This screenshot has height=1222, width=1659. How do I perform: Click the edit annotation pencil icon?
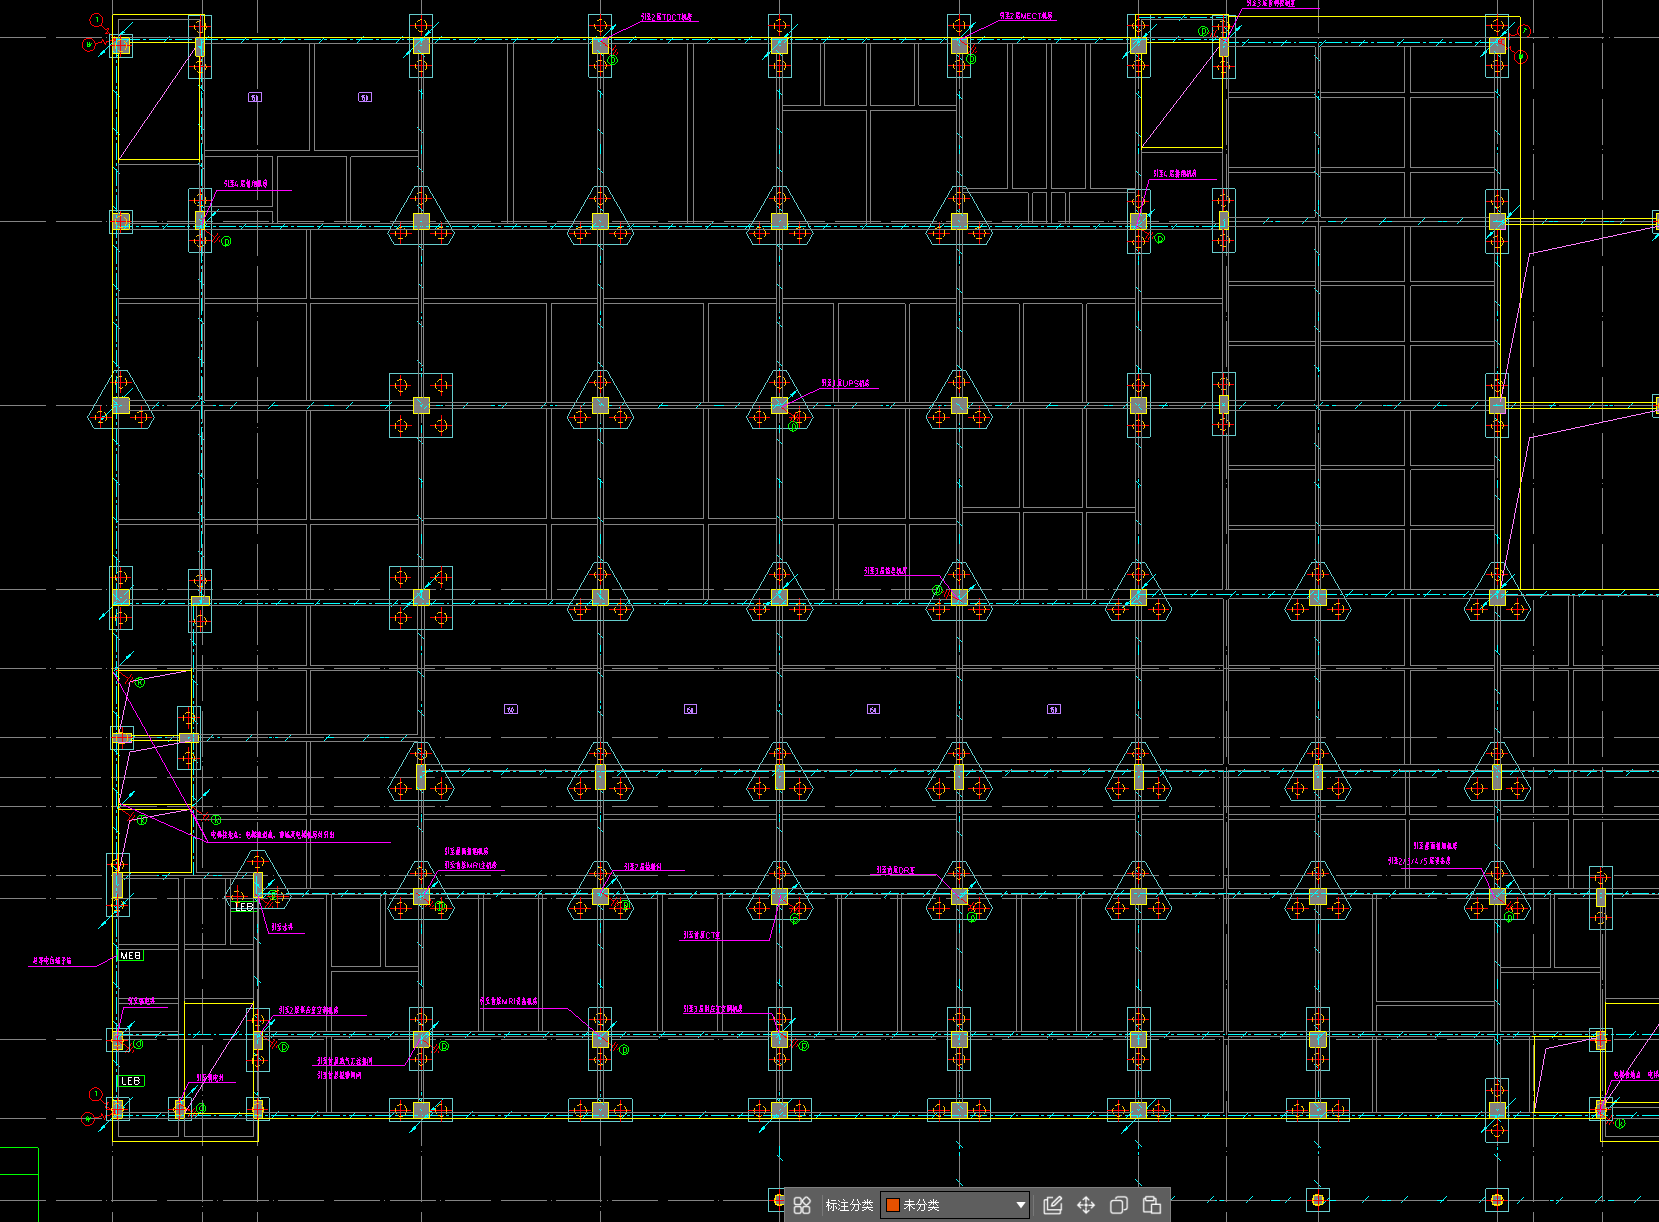click(x=1053, y=1205)
